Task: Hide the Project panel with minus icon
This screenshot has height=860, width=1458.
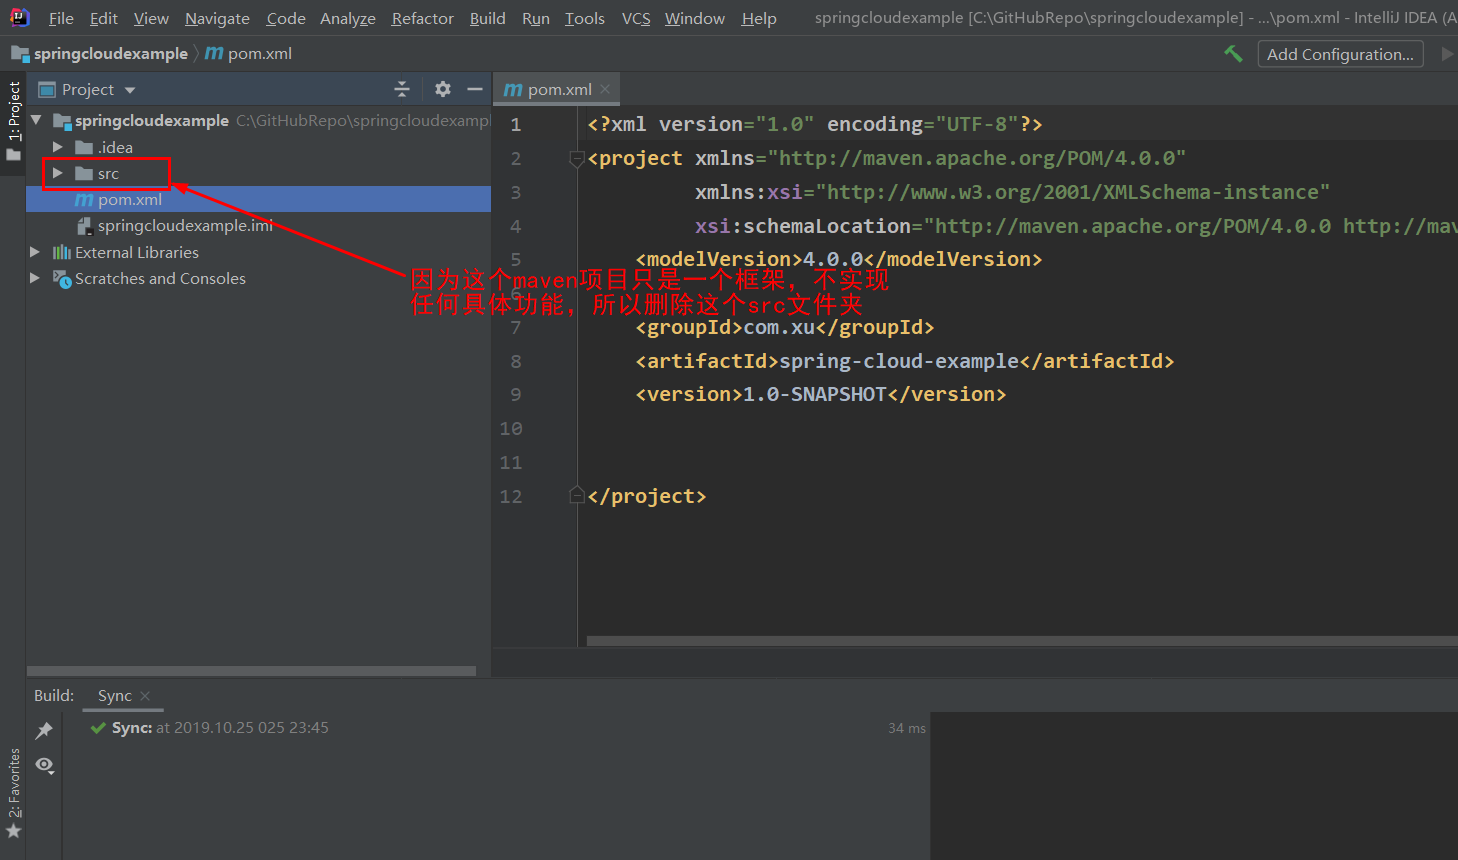Action: (x=475, y=89)
